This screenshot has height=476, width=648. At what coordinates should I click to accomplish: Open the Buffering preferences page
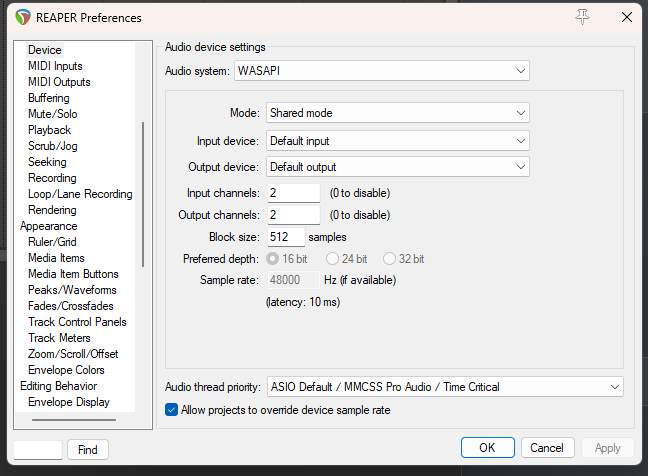49,98
